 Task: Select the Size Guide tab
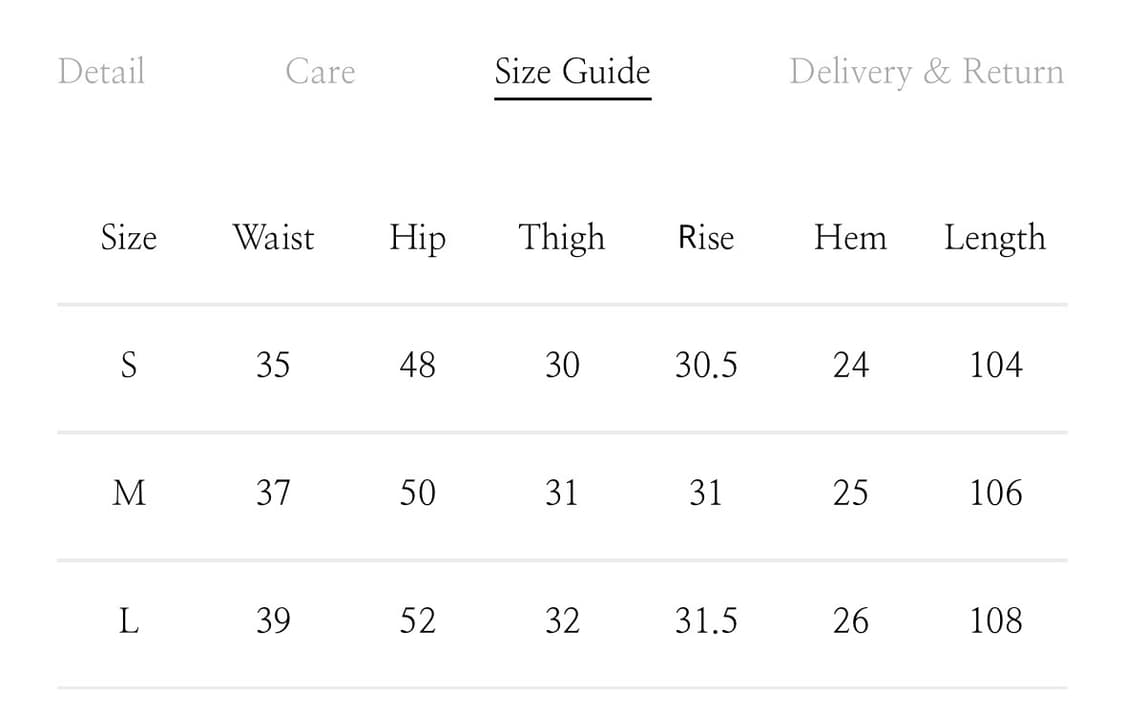(x=571, y=71)
